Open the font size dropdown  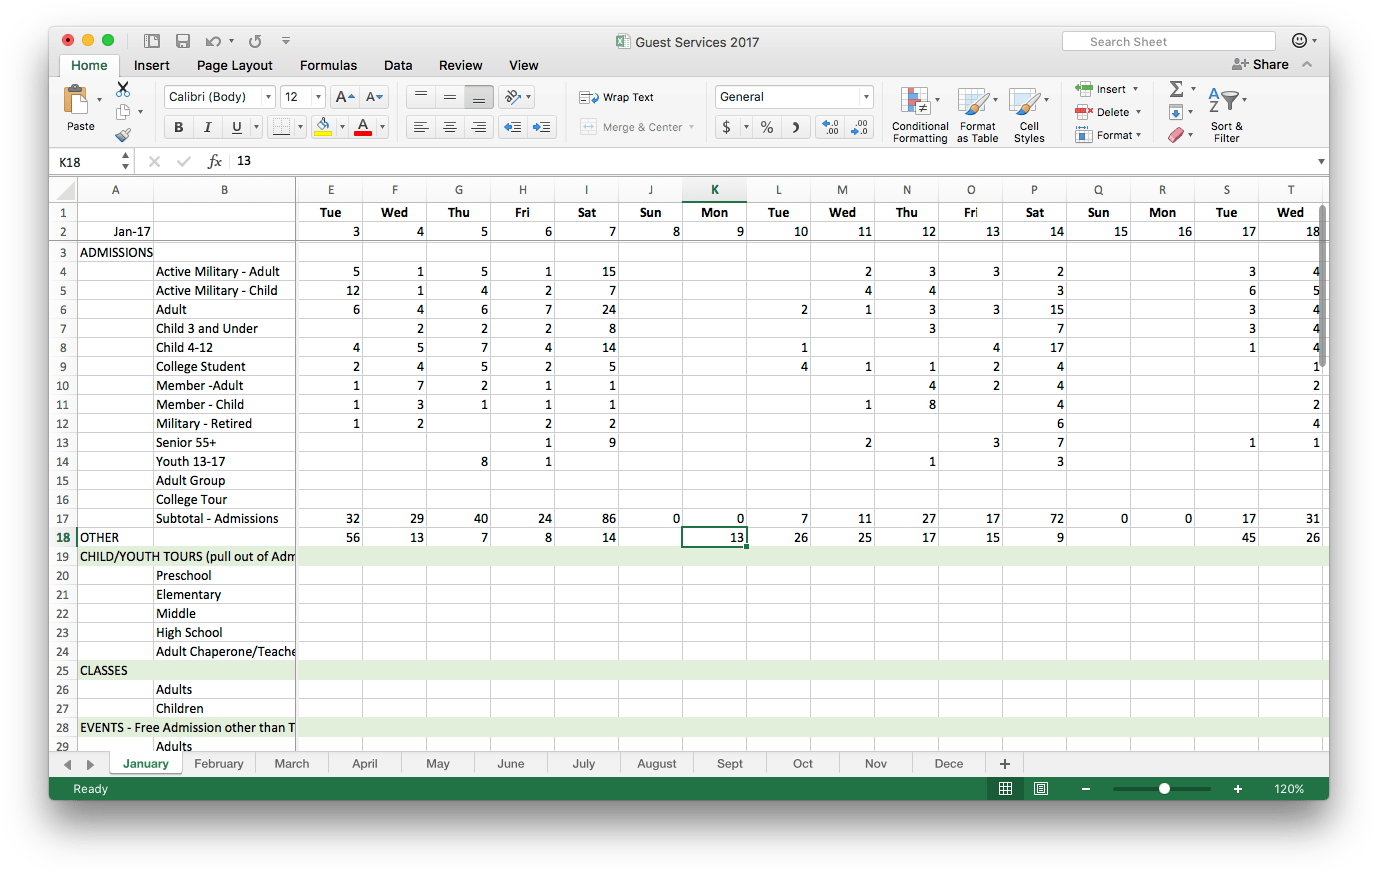pyautogui.click(x=318, y=97)
